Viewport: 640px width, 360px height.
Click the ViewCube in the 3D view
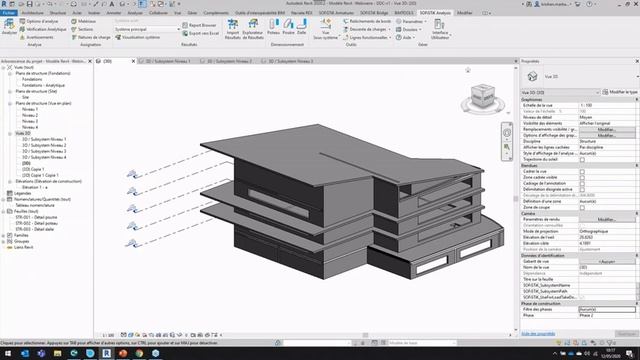tap(483, 96)
